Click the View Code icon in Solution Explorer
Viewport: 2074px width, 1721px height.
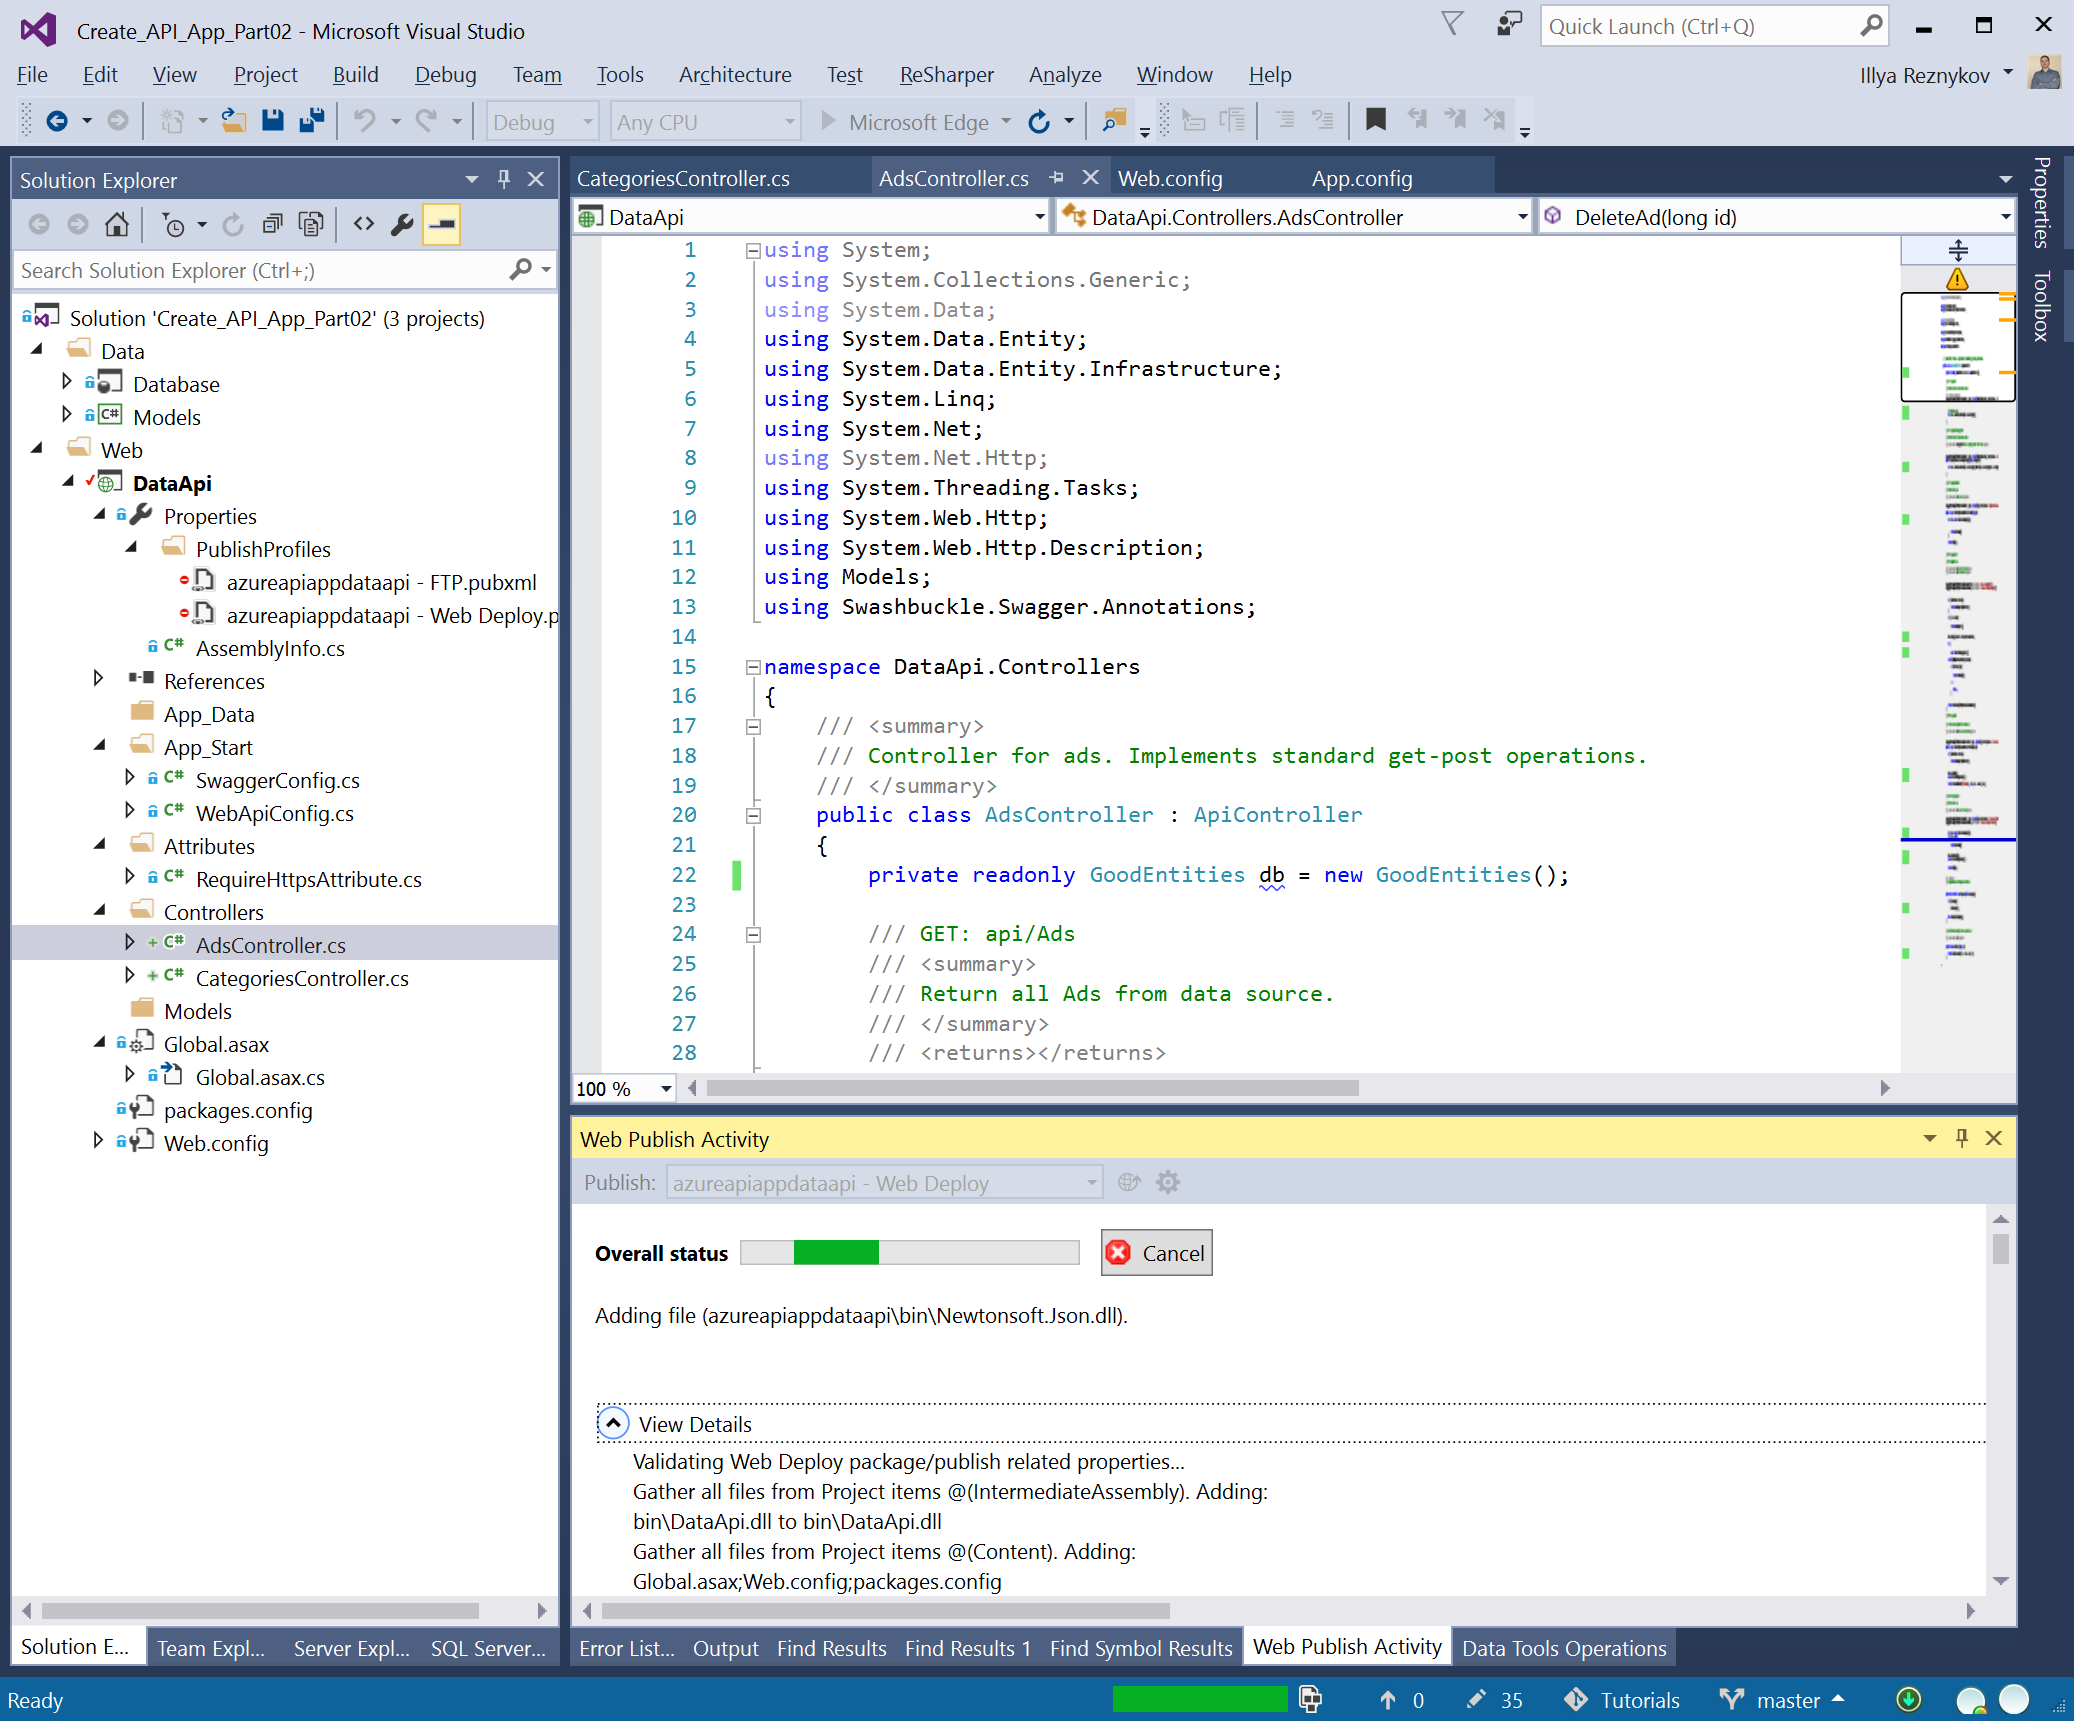click(364, 225)
